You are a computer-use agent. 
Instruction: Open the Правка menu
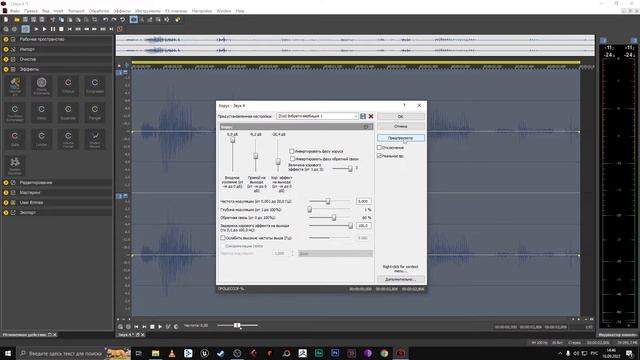click(31, 11)
